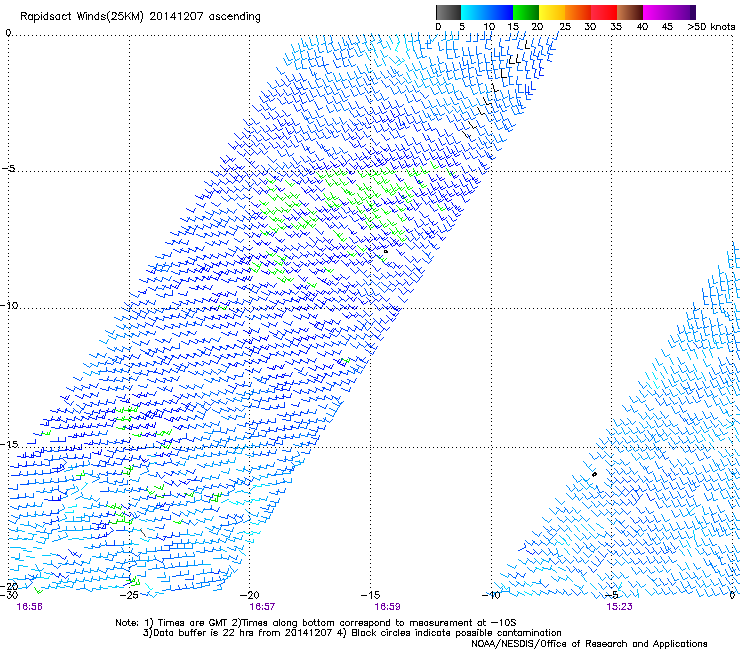Select the orange 25-30 knots legend segment
Image resolution: width=740 pixels, height=650 pixels.
point(578,12)
